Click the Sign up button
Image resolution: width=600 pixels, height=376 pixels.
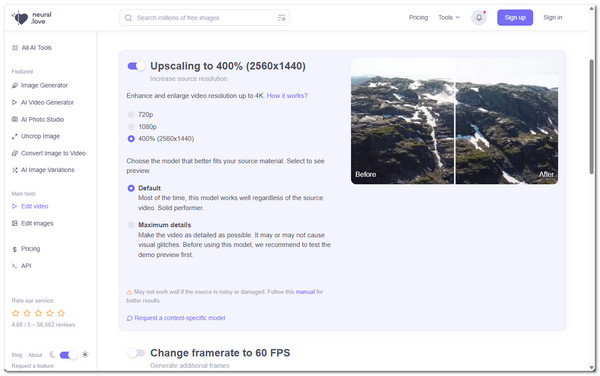coord(515,18)
